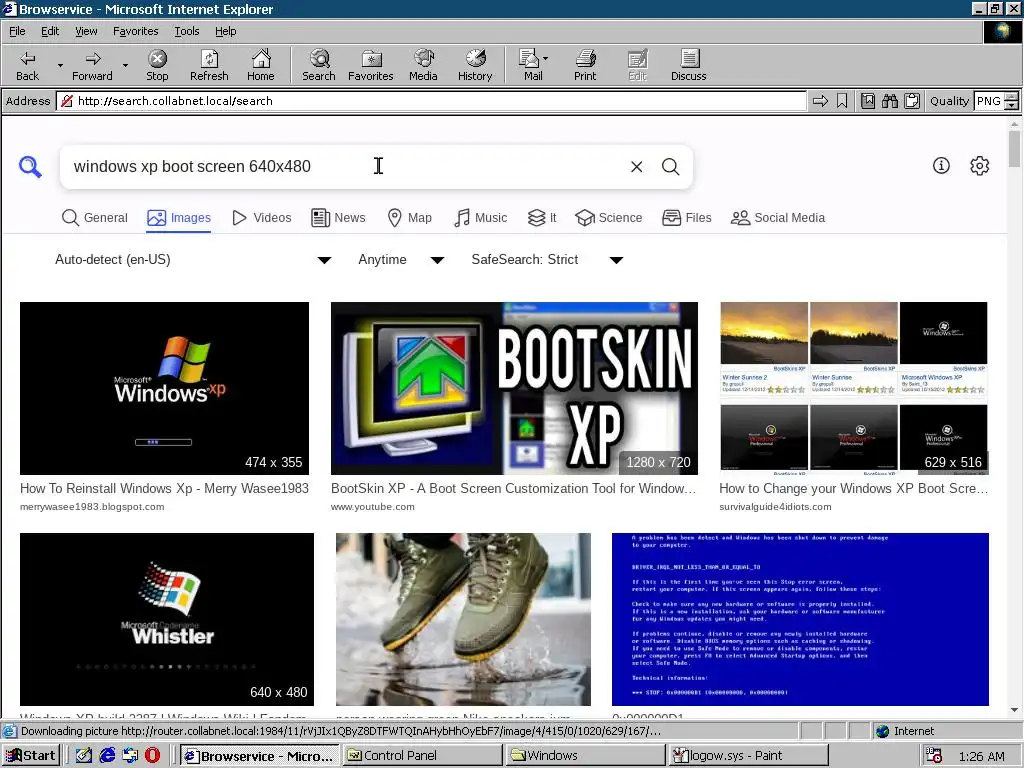Open Forward button history dropdown arrow
Image resolution: width=1024 pixels, height=768 pixels.
point(125,65)
